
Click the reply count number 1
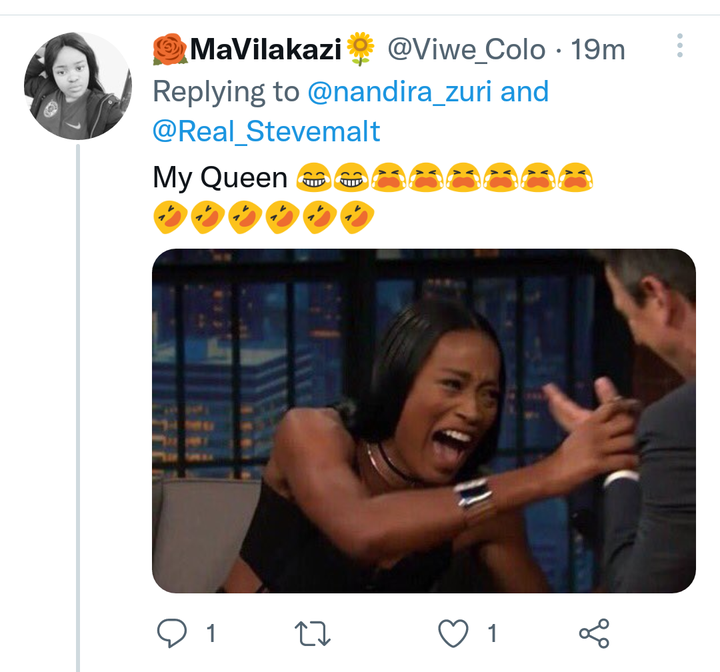point(211,634)
